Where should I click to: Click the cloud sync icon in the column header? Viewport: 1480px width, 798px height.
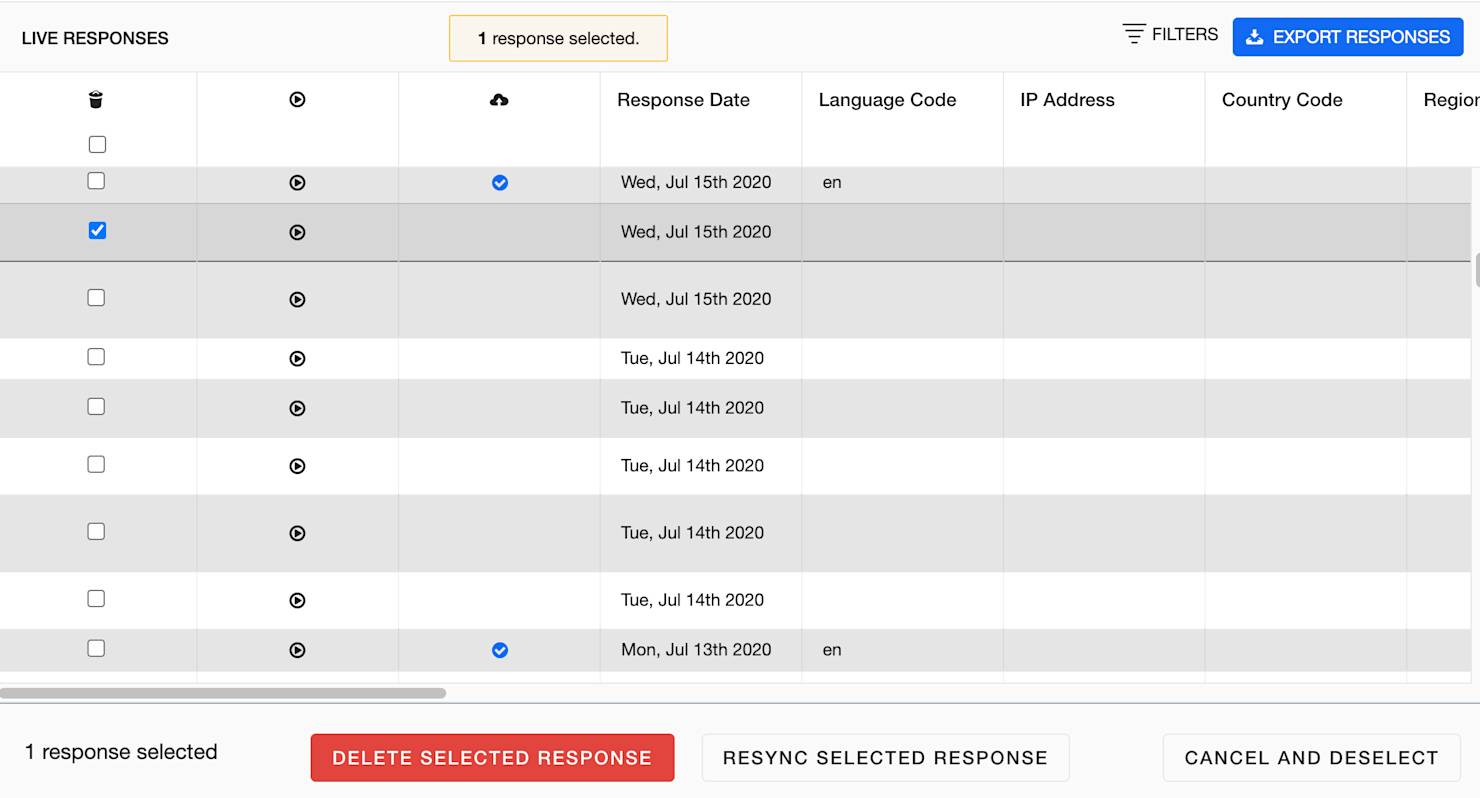[499, 99]
